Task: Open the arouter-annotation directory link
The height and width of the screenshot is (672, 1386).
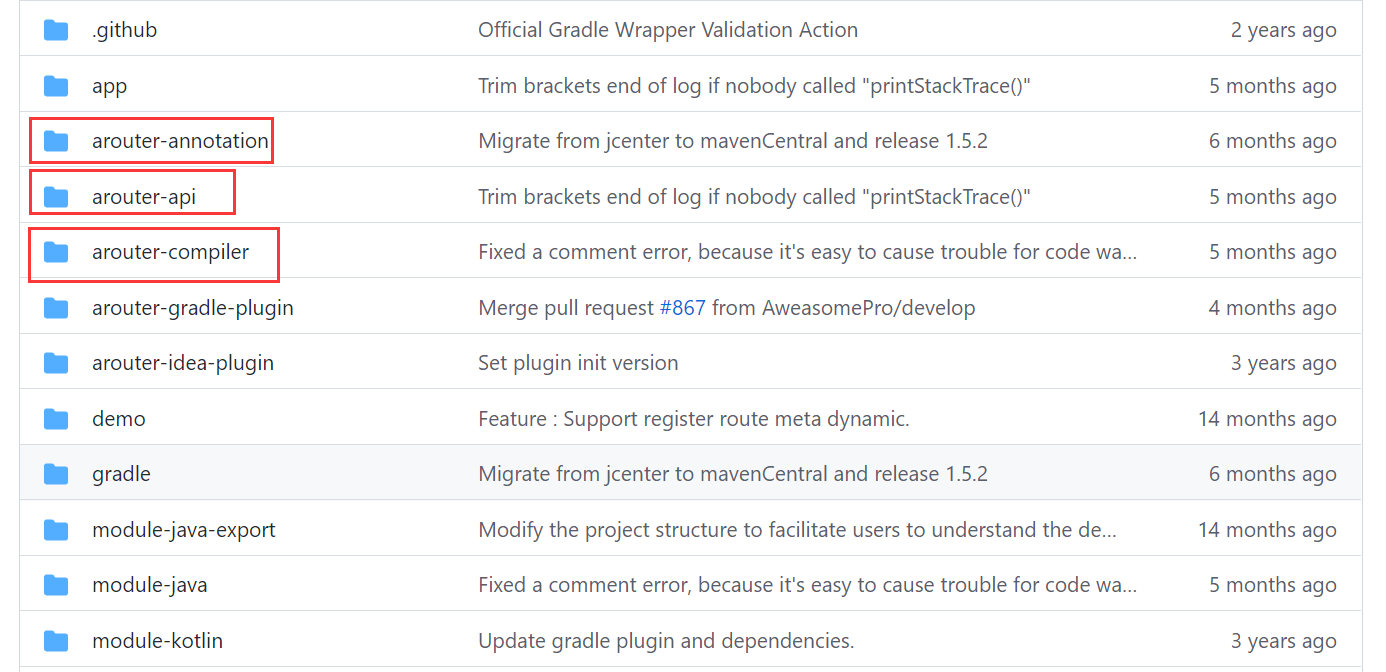Action: coord(180,141)
